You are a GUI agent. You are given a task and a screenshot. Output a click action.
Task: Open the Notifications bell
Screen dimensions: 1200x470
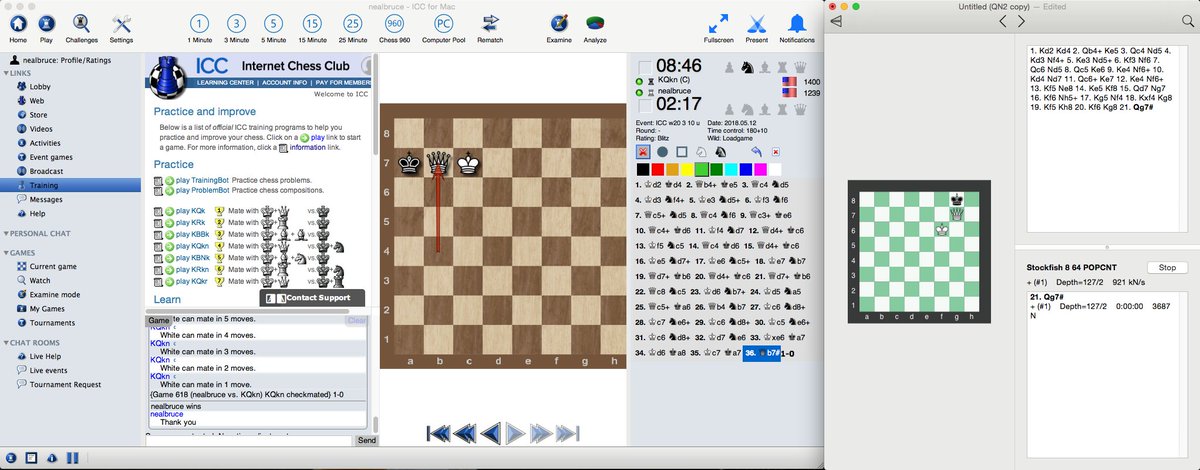point(796,23)
